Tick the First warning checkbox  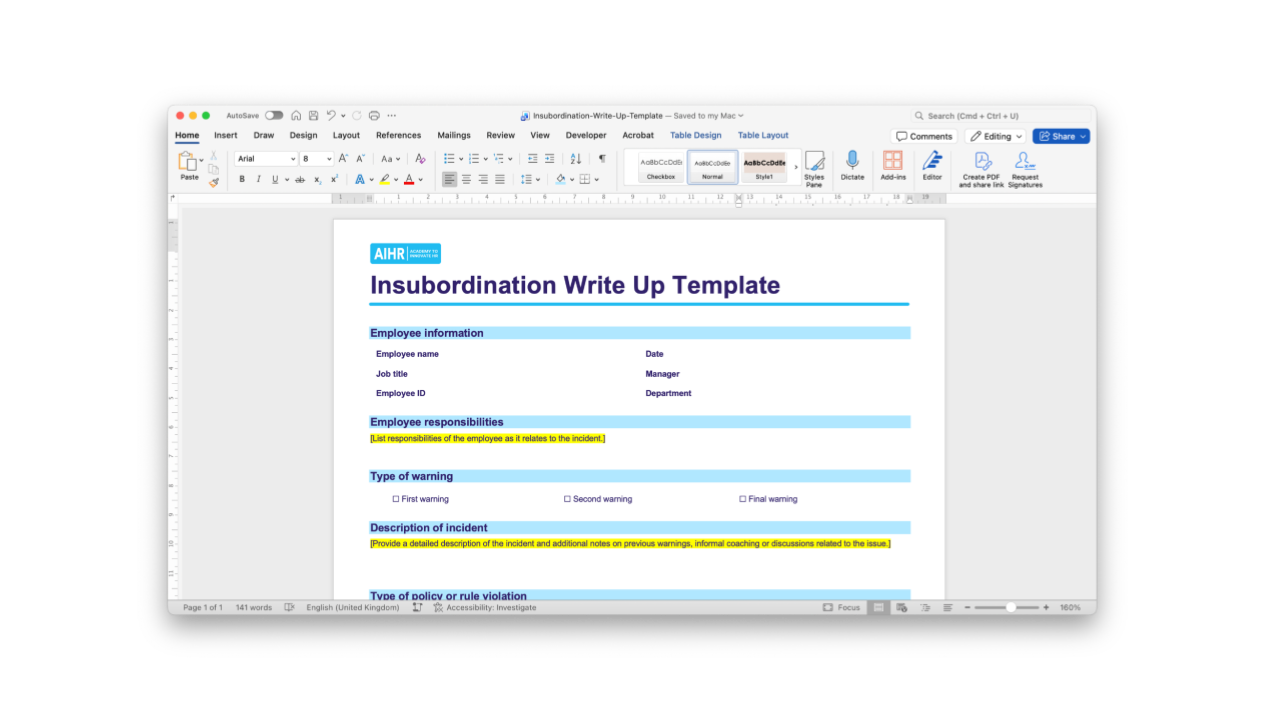[396, 499]
